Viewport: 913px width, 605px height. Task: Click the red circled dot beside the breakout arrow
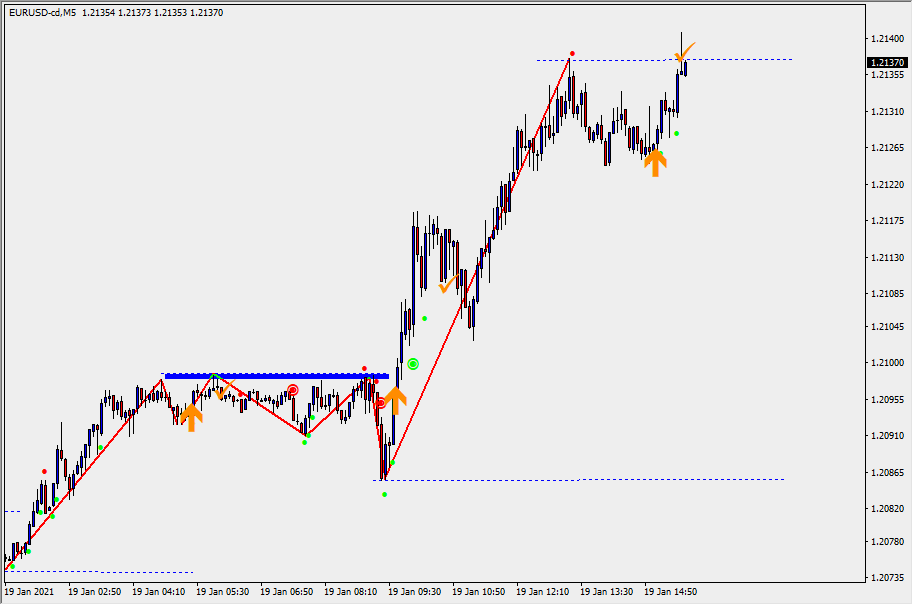380,403
